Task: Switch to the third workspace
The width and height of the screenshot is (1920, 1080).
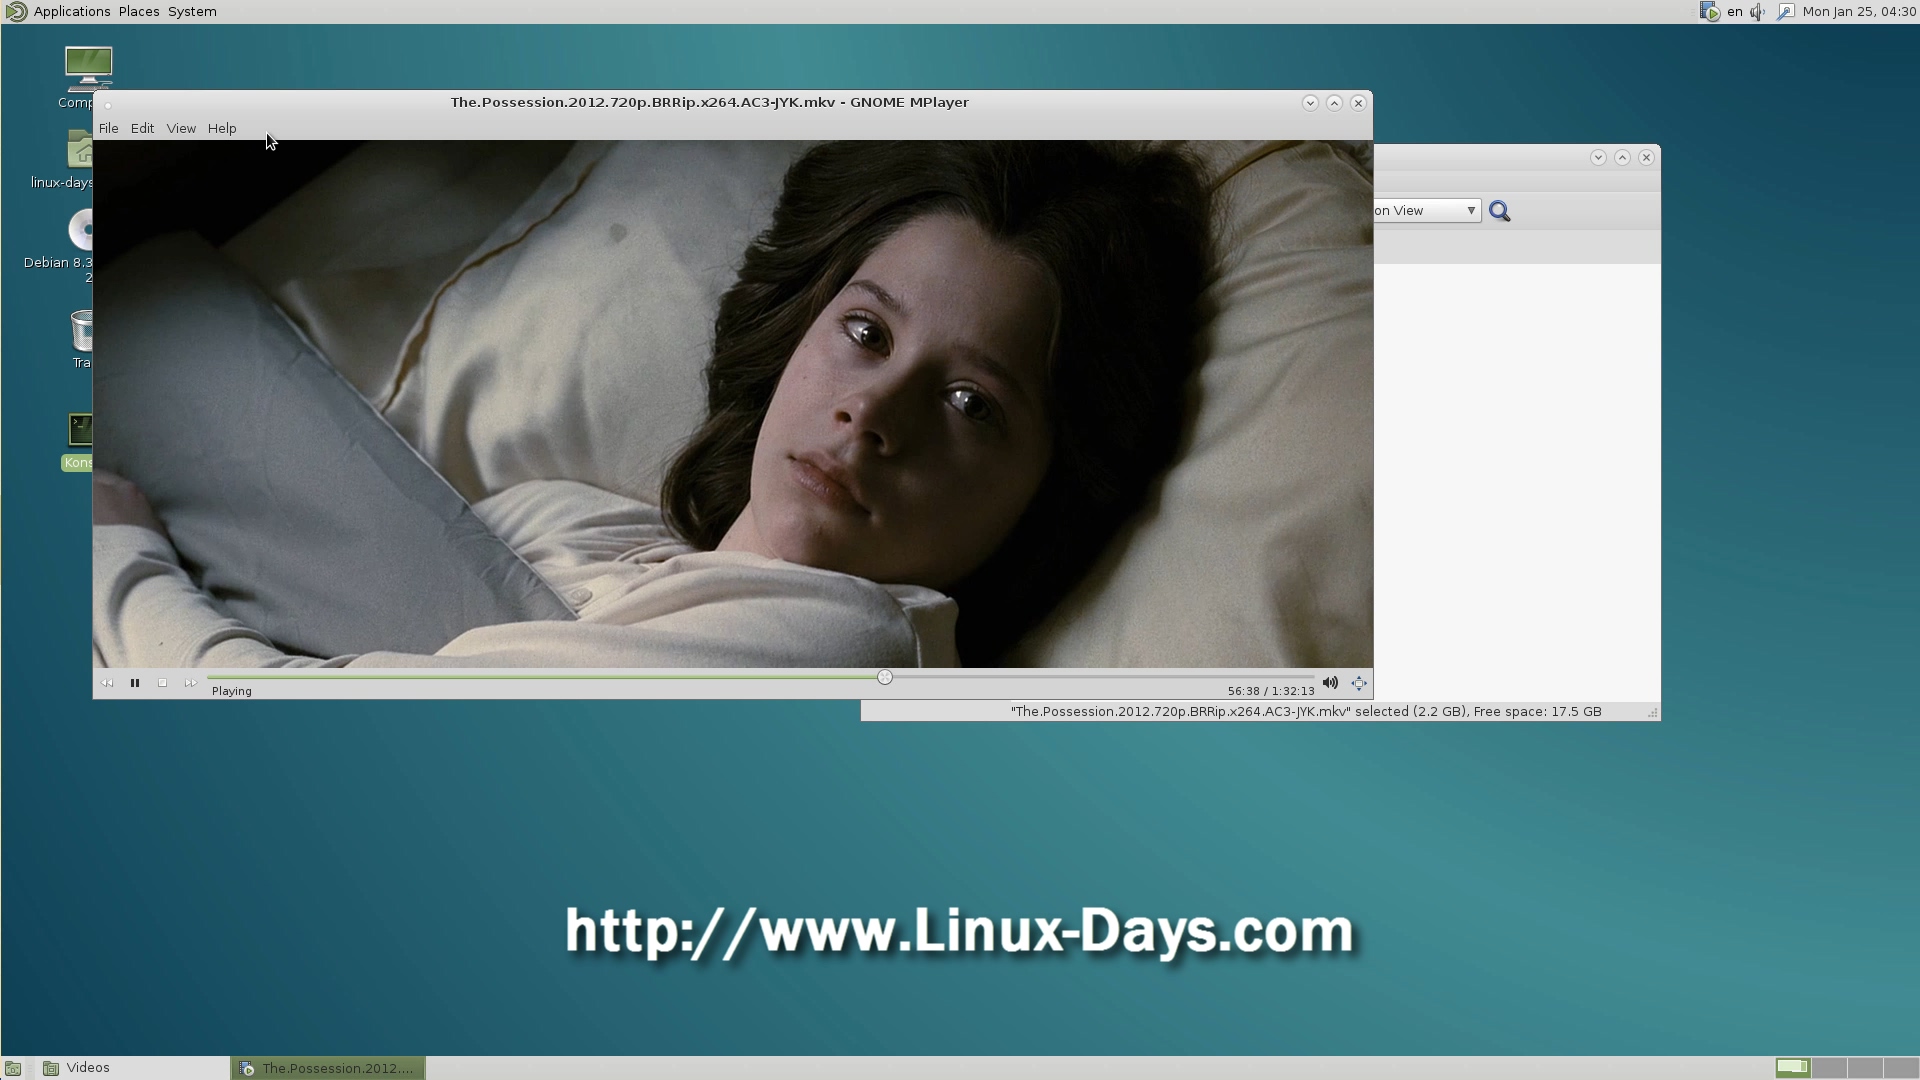Action: pyautogui.click(x=1865, y=1068)
